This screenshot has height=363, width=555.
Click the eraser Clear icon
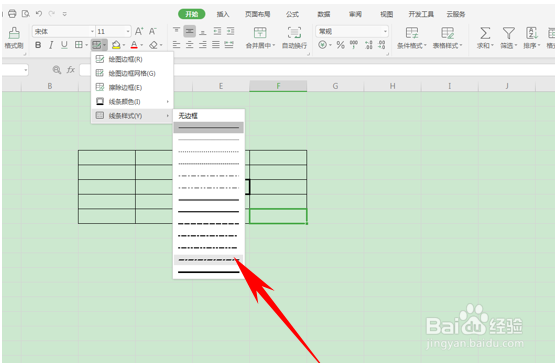(153, 45)
